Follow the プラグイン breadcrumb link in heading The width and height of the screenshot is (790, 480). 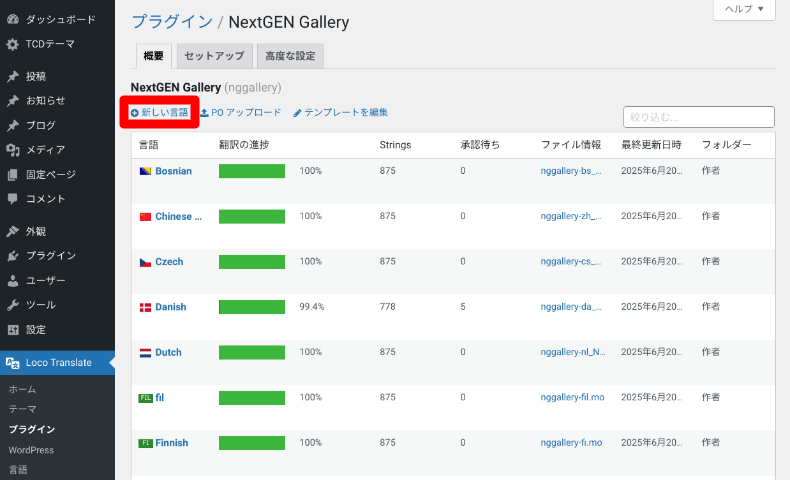click(172, 22)
